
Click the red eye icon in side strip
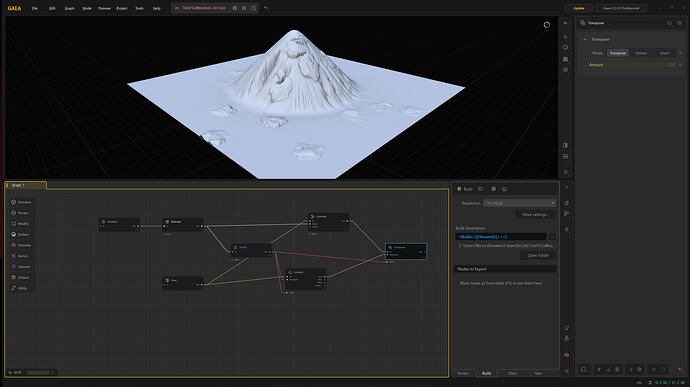point(567,355)
